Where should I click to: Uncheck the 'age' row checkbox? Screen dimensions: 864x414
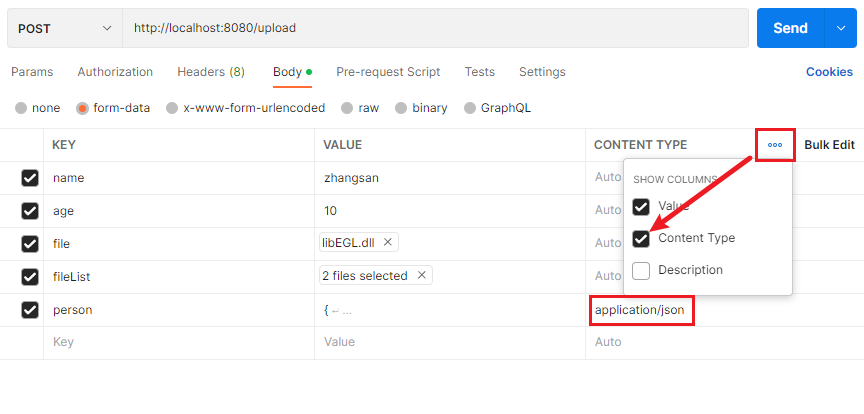tap(30, 211)
